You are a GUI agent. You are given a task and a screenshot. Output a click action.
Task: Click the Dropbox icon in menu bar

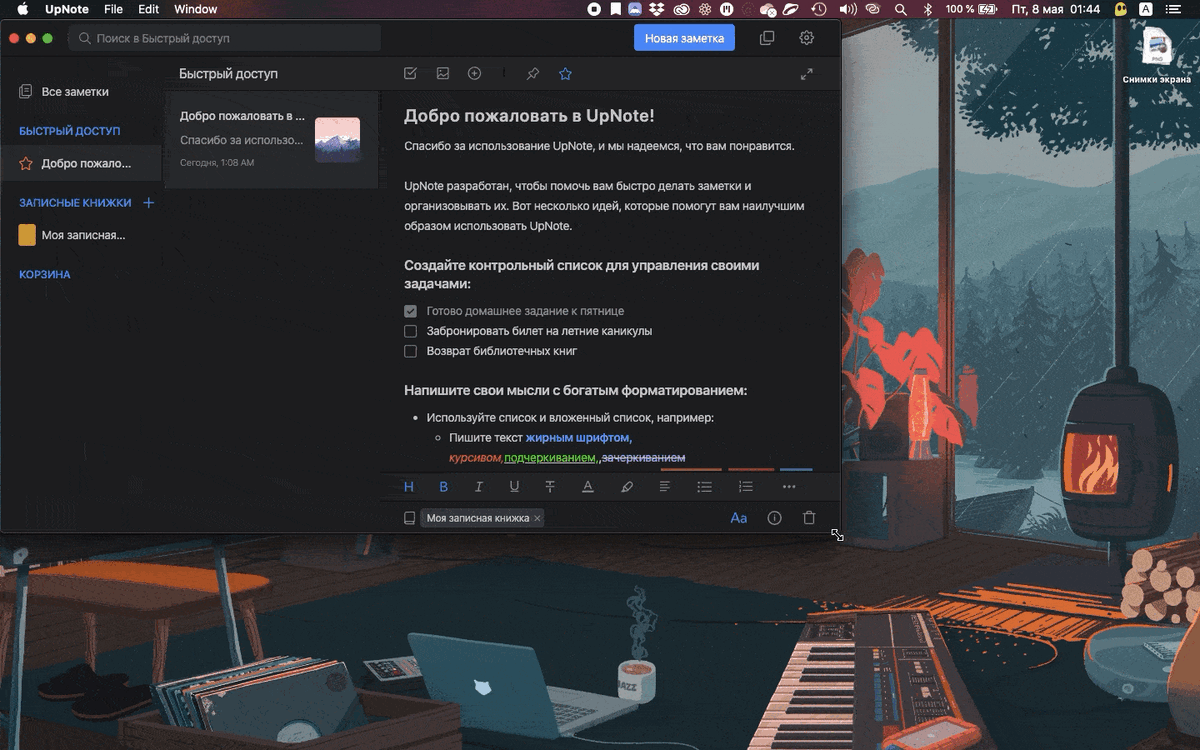tap(656, 9)
